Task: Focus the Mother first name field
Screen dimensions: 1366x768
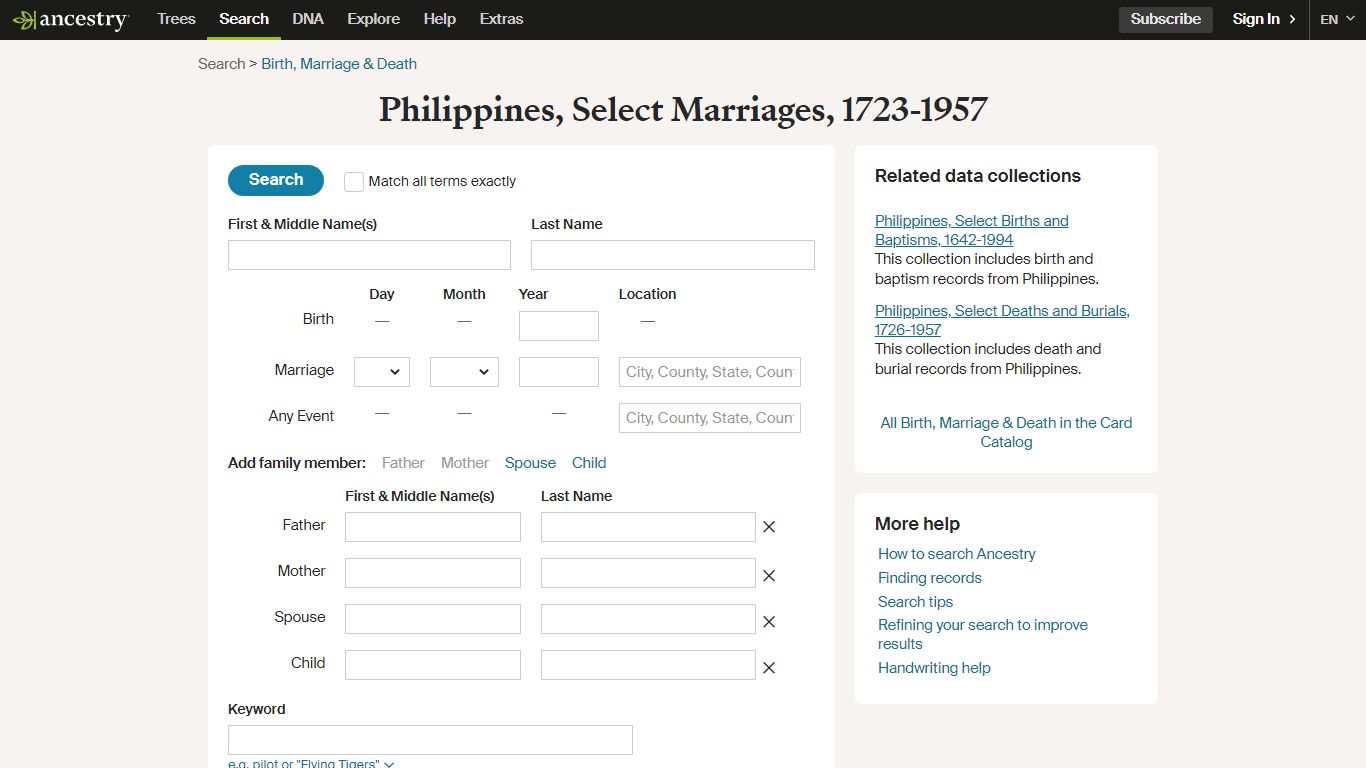Action: (433, 573)
